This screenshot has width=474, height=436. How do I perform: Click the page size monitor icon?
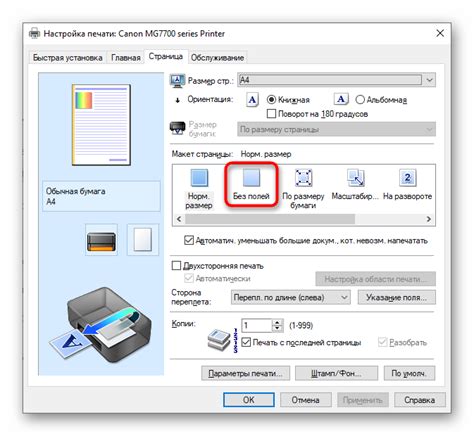(x=177, y=81)
